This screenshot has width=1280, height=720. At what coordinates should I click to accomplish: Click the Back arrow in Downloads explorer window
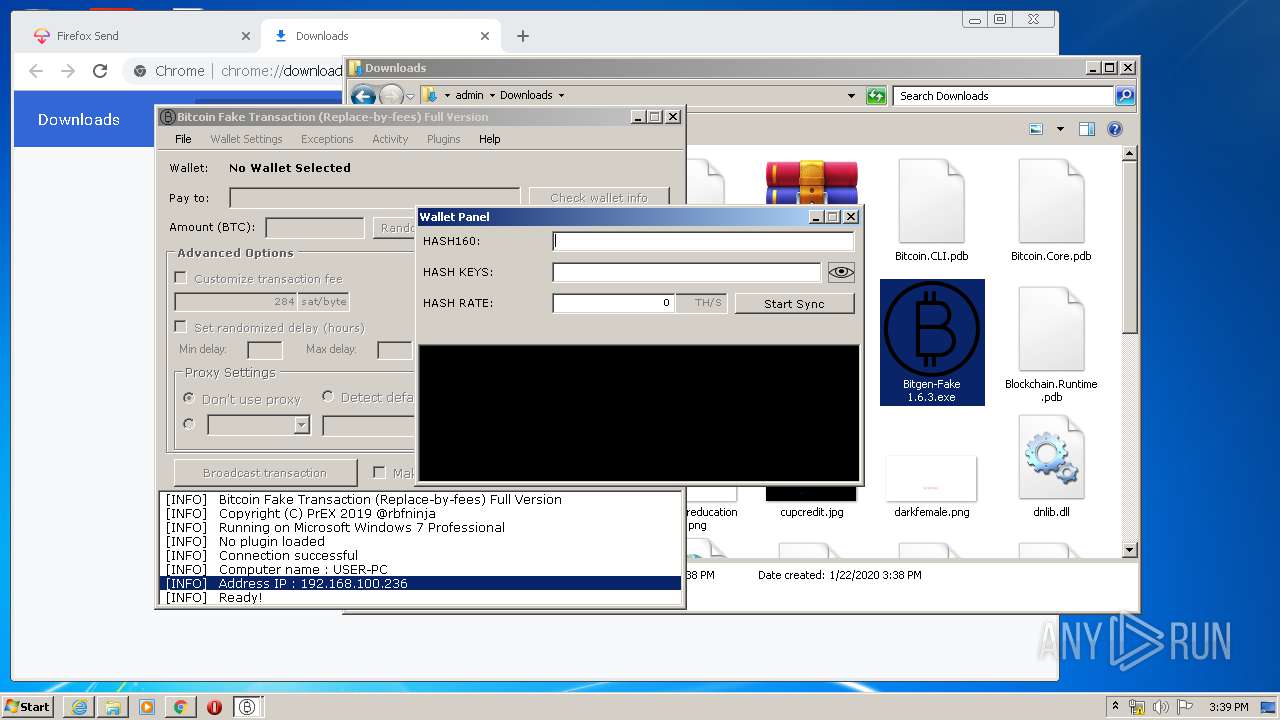tap(364, 96)
